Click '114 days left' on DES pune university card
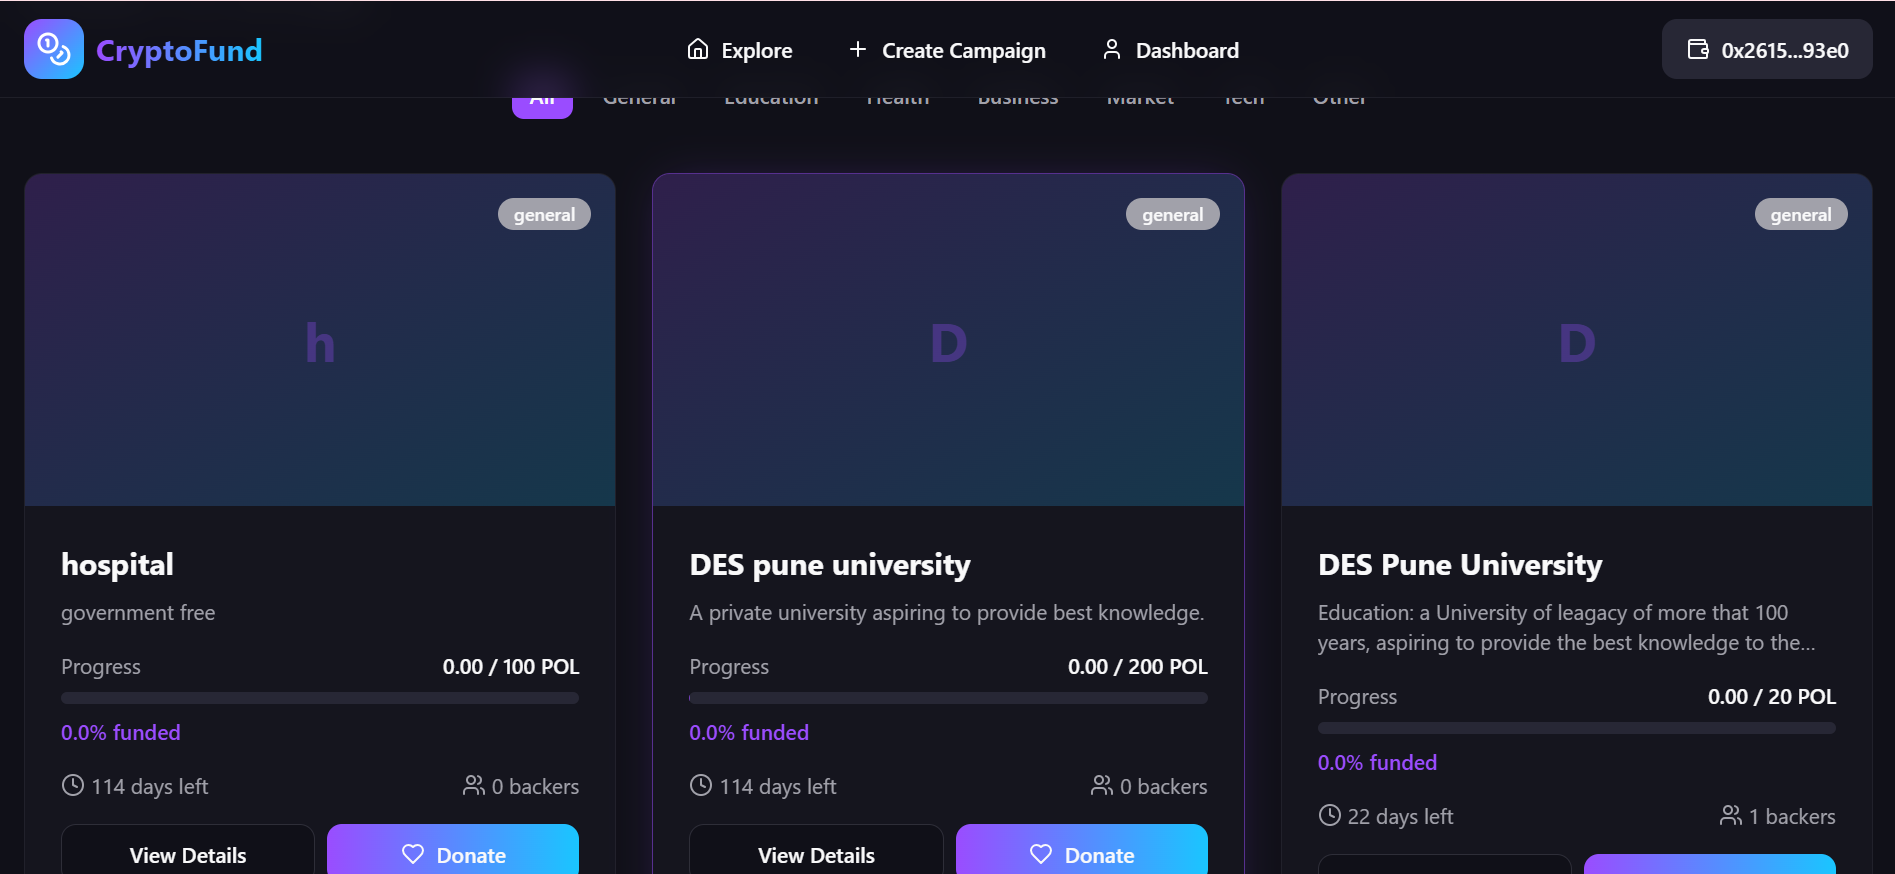This screenshot has width=1895, height=874. click(778, 786)
